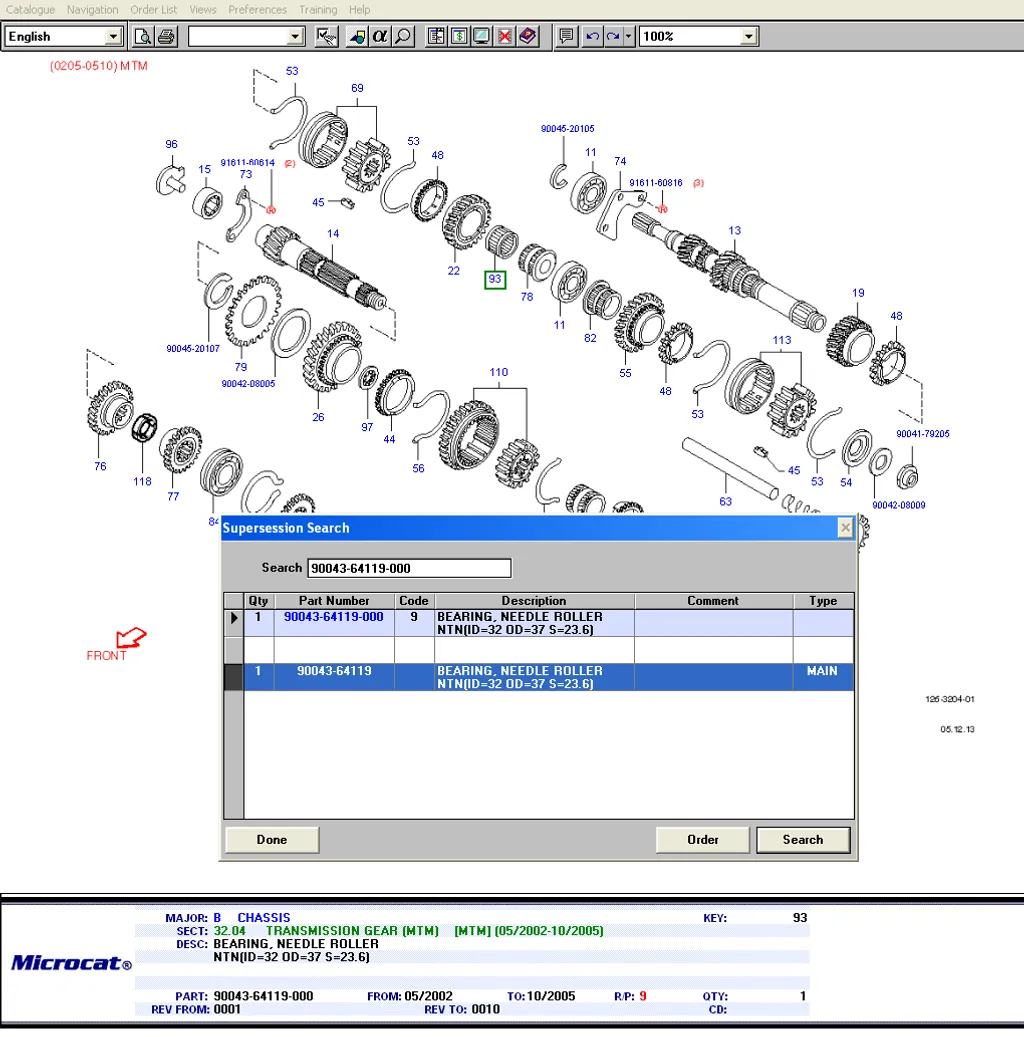Click callout number 110 in the diagram
Viewport: 1024px width, 1037px height.
pos(499,372)
